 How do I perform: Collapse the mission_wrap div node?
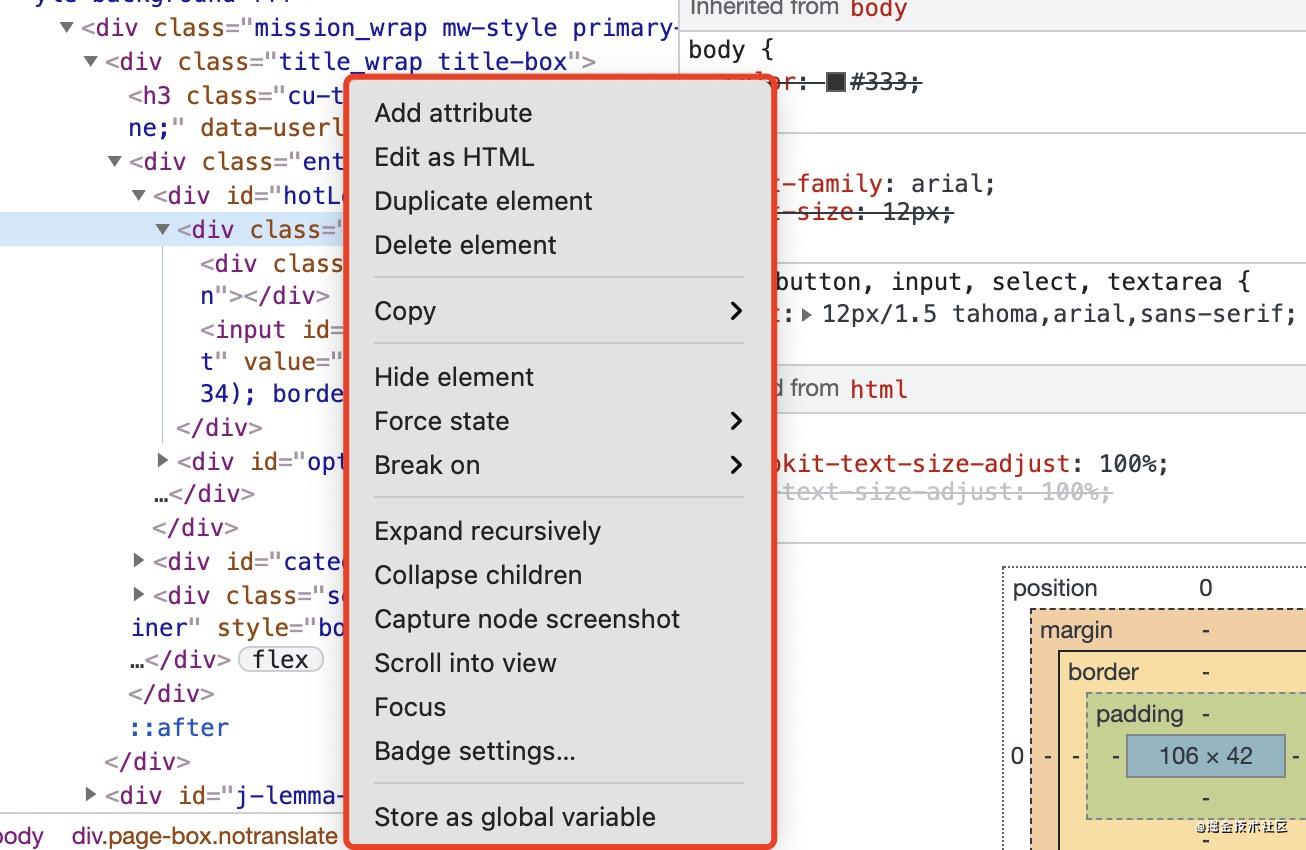(67, 28)
